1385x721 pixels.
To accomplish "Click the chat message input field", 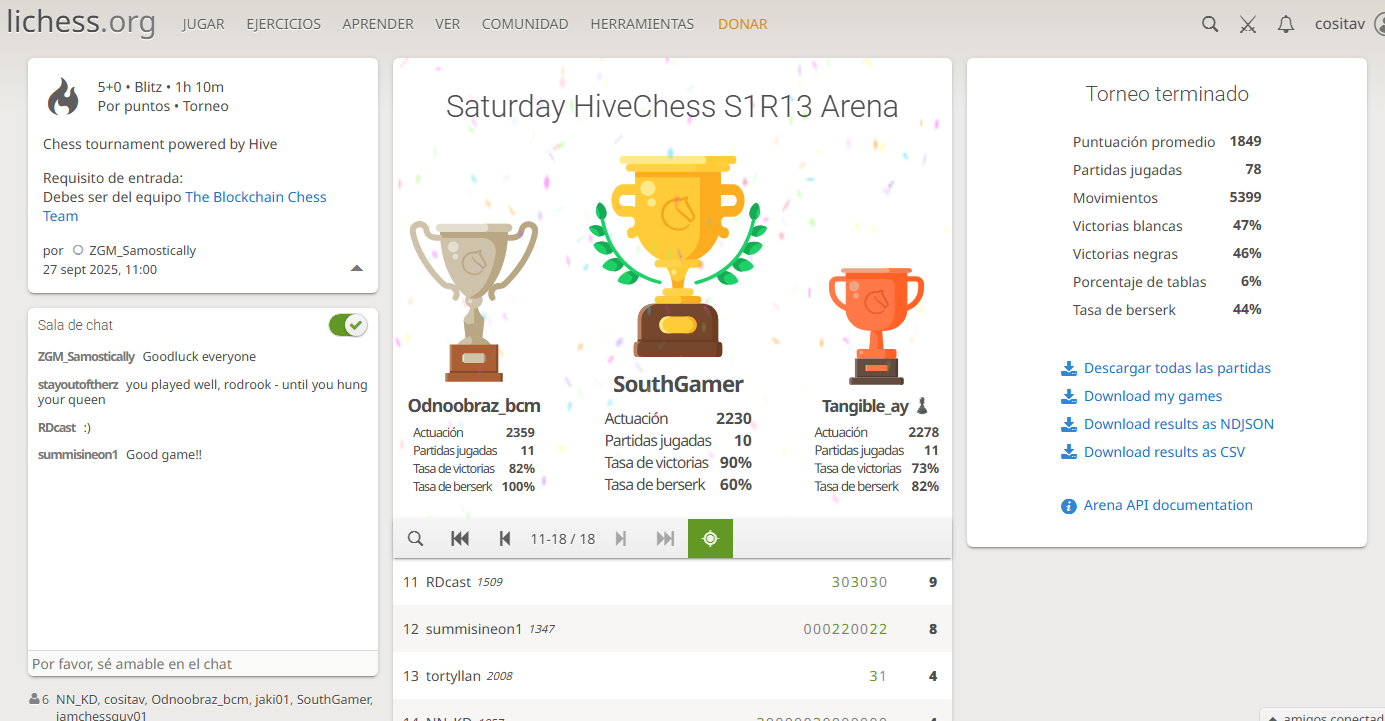I will click(203, 664).
